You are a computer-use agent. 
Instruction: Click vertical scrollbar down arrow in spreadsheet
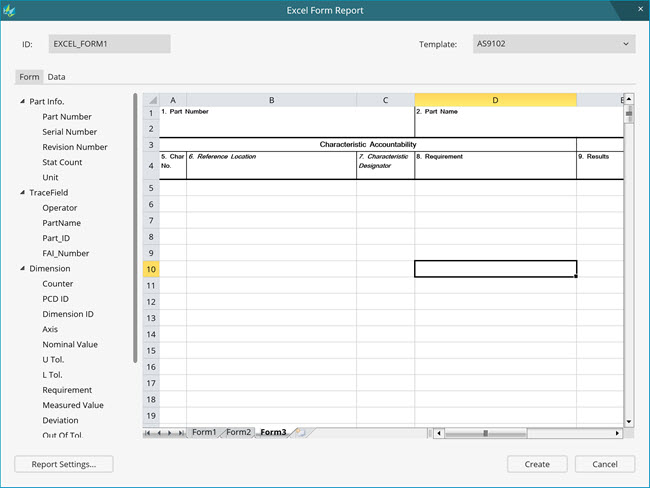pos(629,421)
